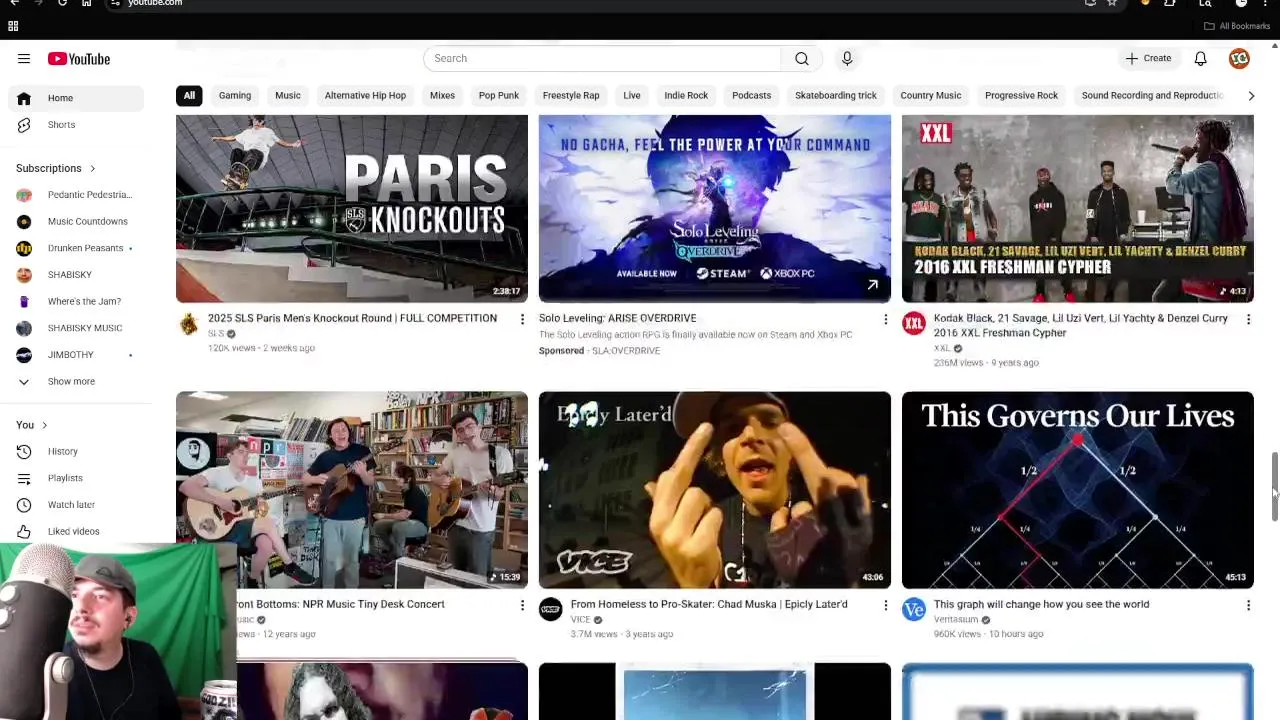Image resolution: width=1280 pixels, height=720 pixels.
Task: Open options for Veritasium graph video
Action: 1248,605
